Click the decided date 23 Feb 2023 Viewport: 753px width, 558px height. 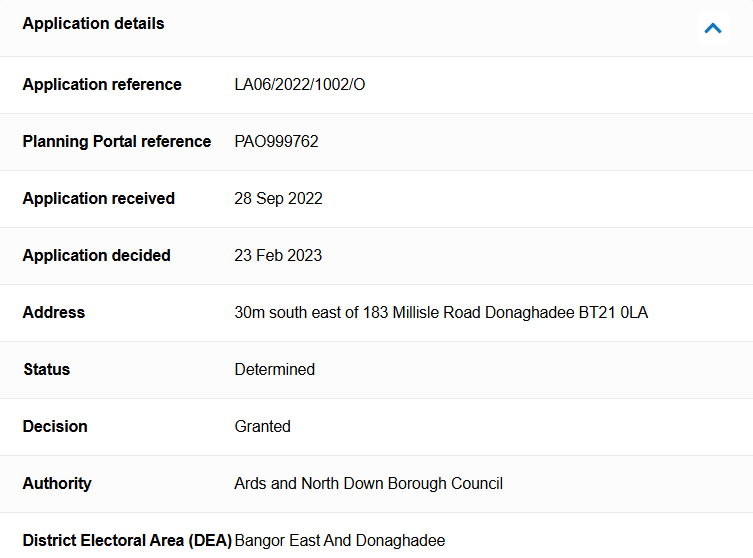click(x=278, y=256)
